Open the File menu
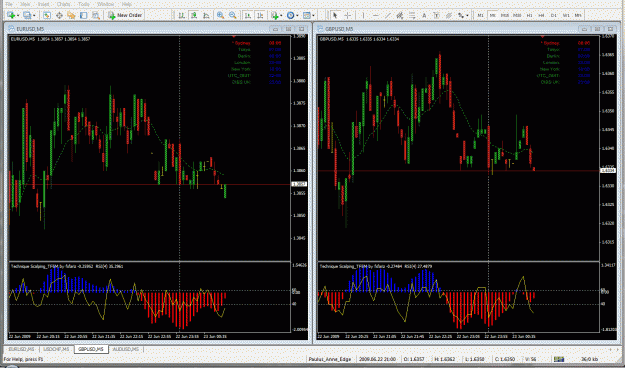625x368 pixels. 9,4
